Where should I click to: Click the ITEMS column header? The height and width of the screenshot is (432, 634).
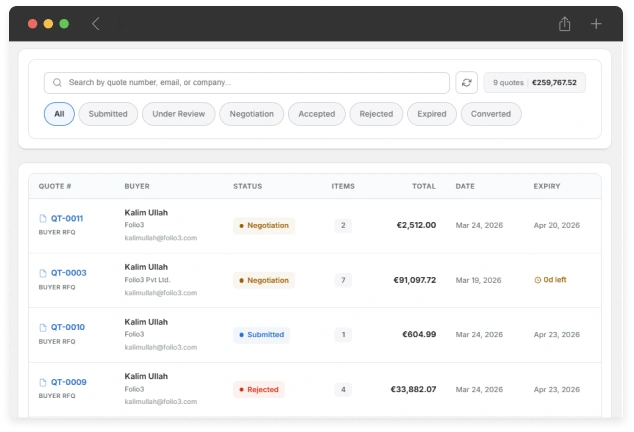click(x=343, y=186)
